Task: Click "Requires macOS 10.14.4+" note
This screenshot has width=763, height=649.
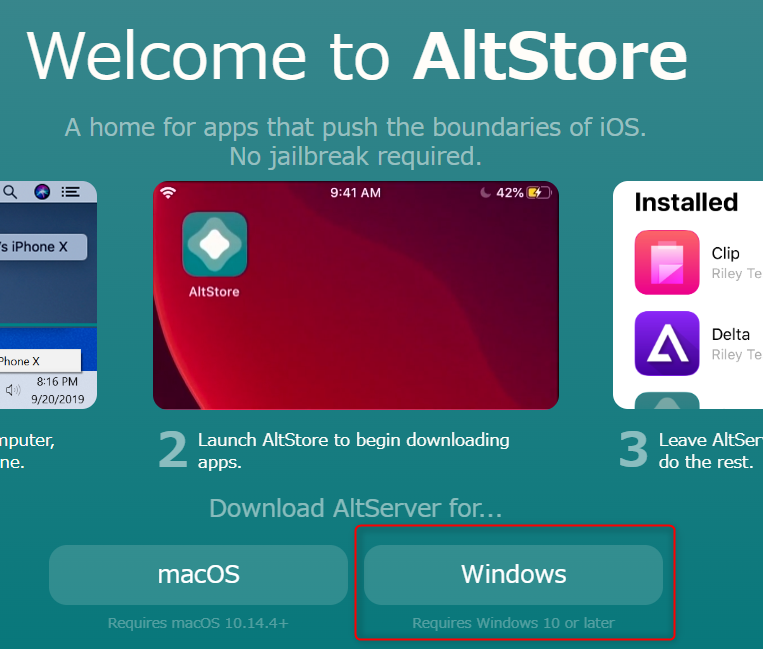Action: (198, 623)
